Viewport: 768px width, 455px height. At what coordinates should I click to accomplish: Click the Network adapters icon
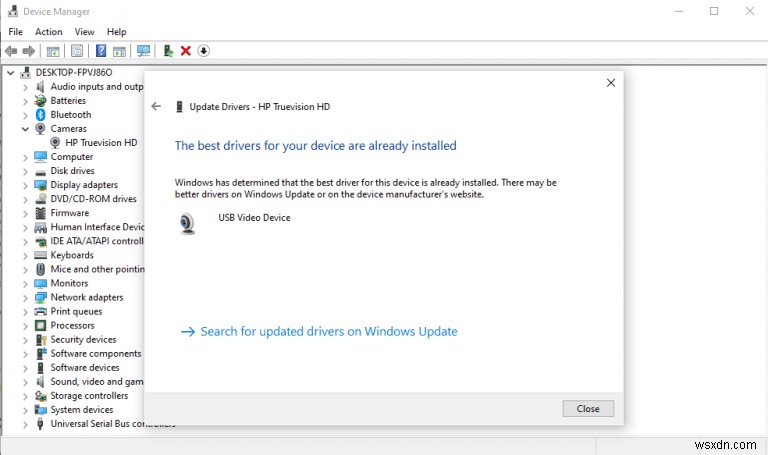tap(40, 297)
